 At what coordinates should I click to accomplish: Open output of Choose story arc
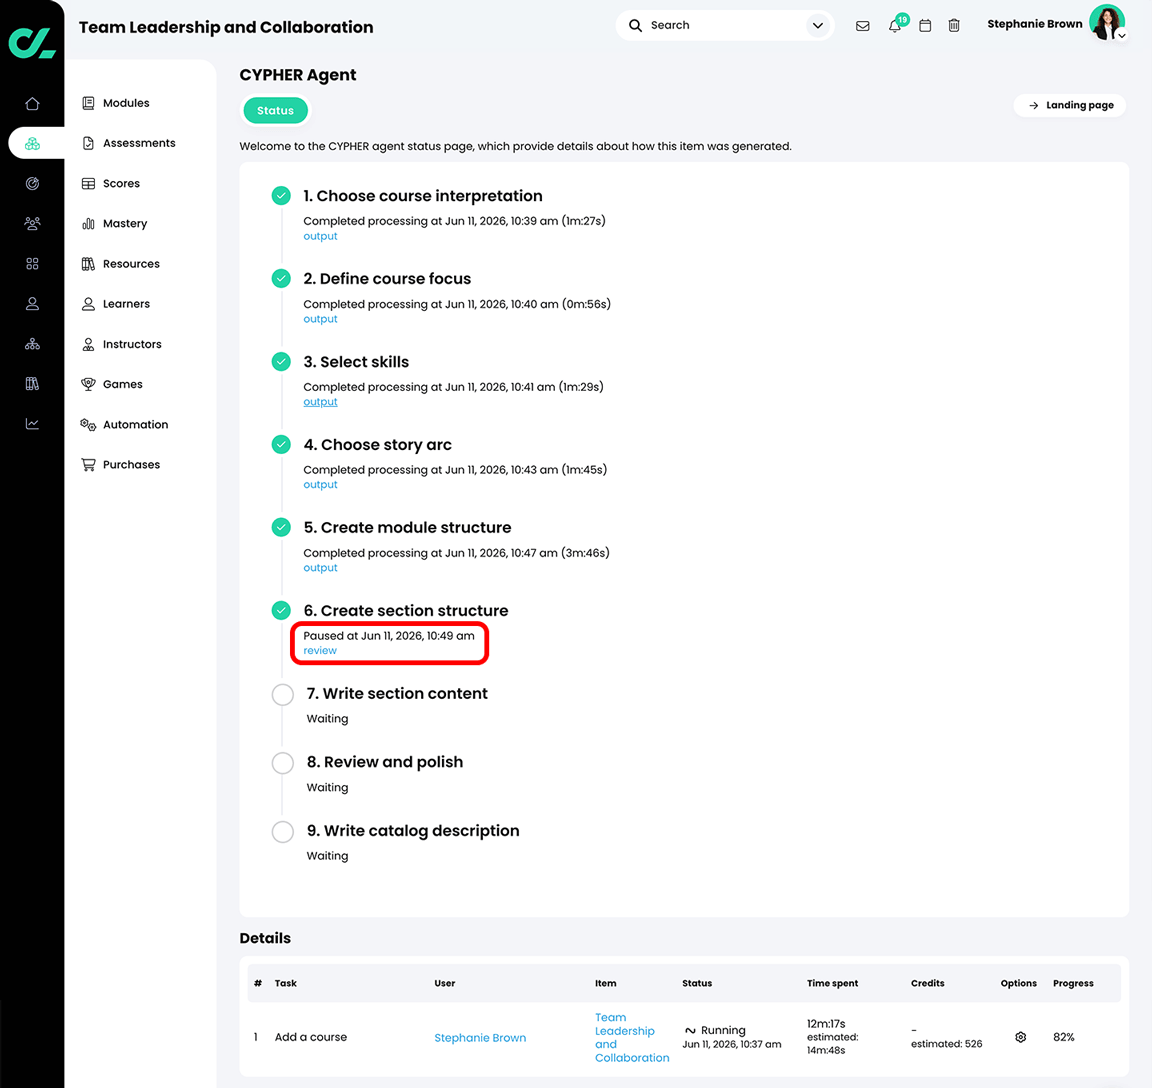pyautogui.click(x=320, y=485)
